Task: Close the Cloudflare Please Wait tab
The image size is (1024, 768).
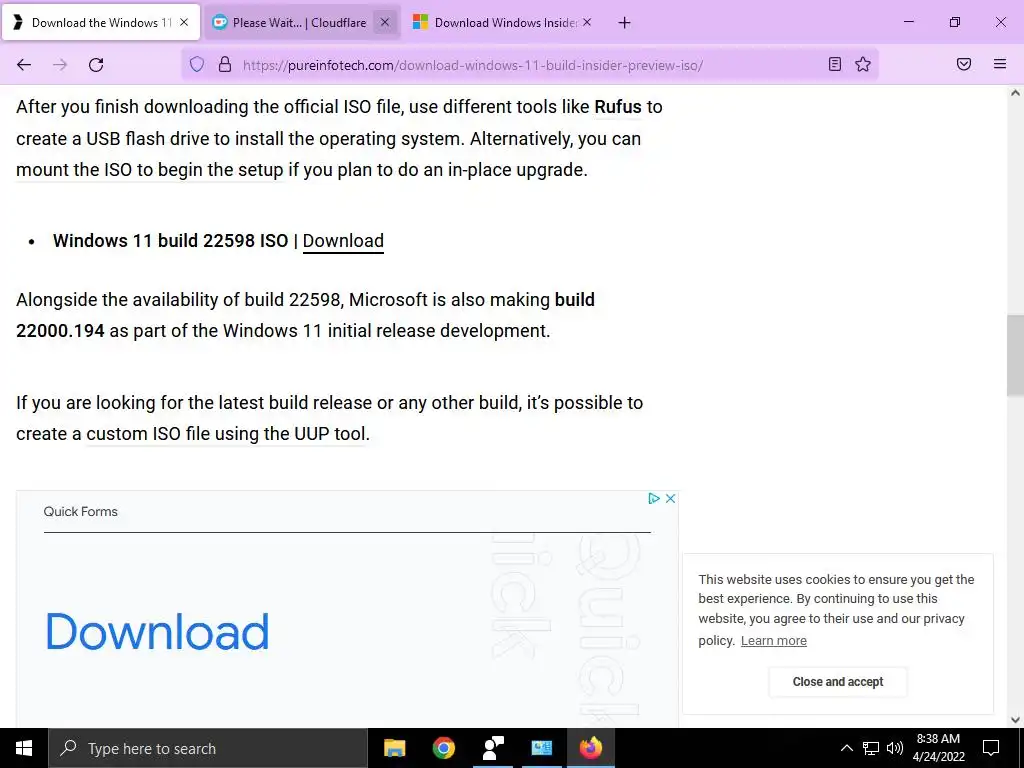Action: click(385, 22)
